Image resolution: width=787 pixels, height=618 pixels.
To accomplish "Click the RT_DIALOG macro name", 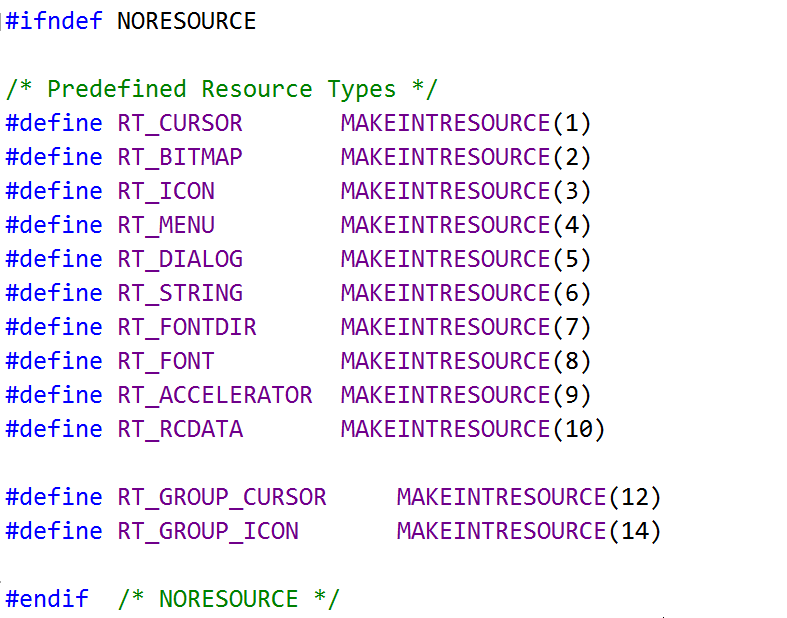I will click(x=180, y=259).
